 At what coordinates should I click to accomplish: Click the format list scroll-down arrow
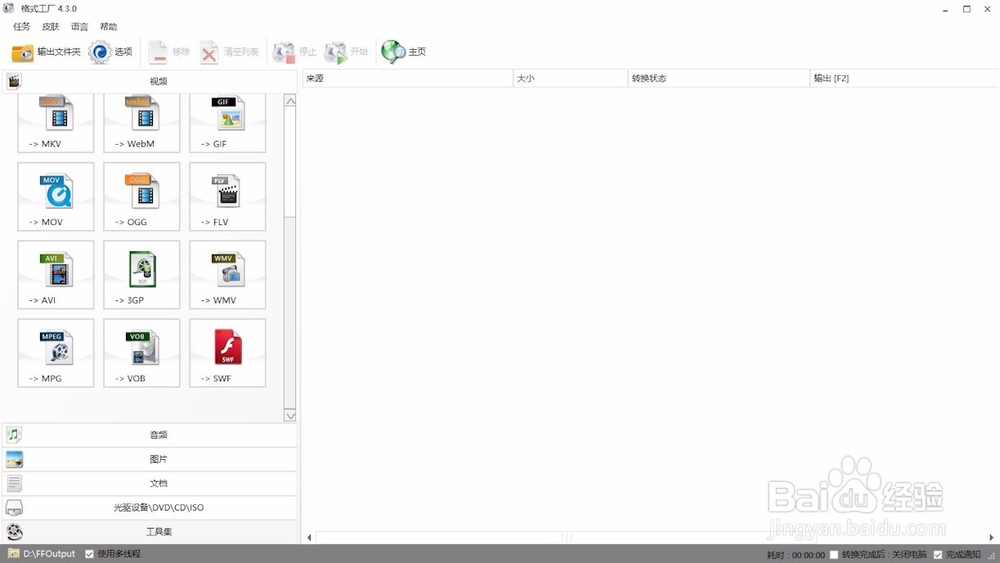(290, 416)
